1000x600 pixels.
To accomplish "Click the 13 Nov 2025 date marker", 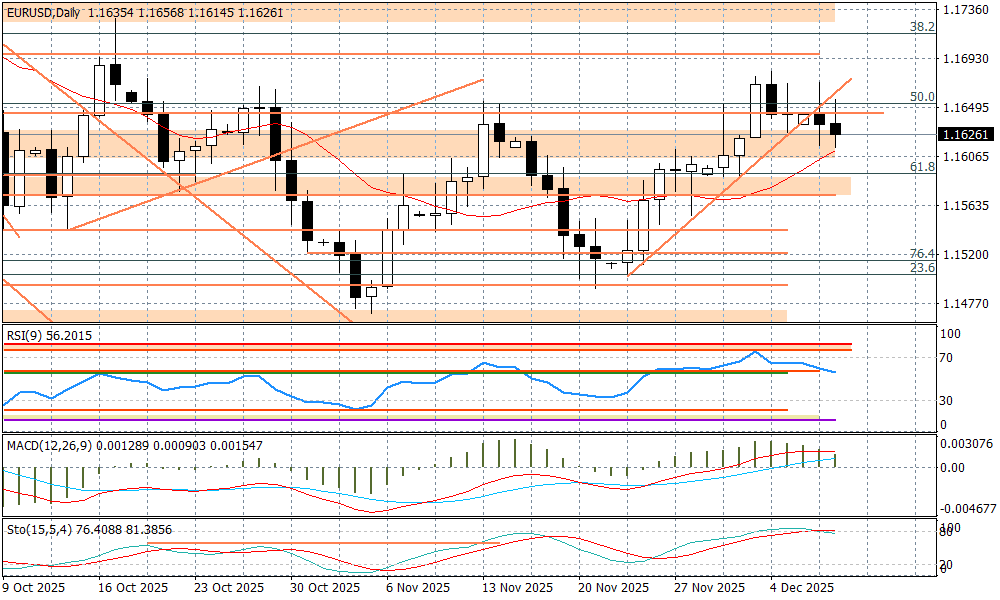I will coord(516,588).
